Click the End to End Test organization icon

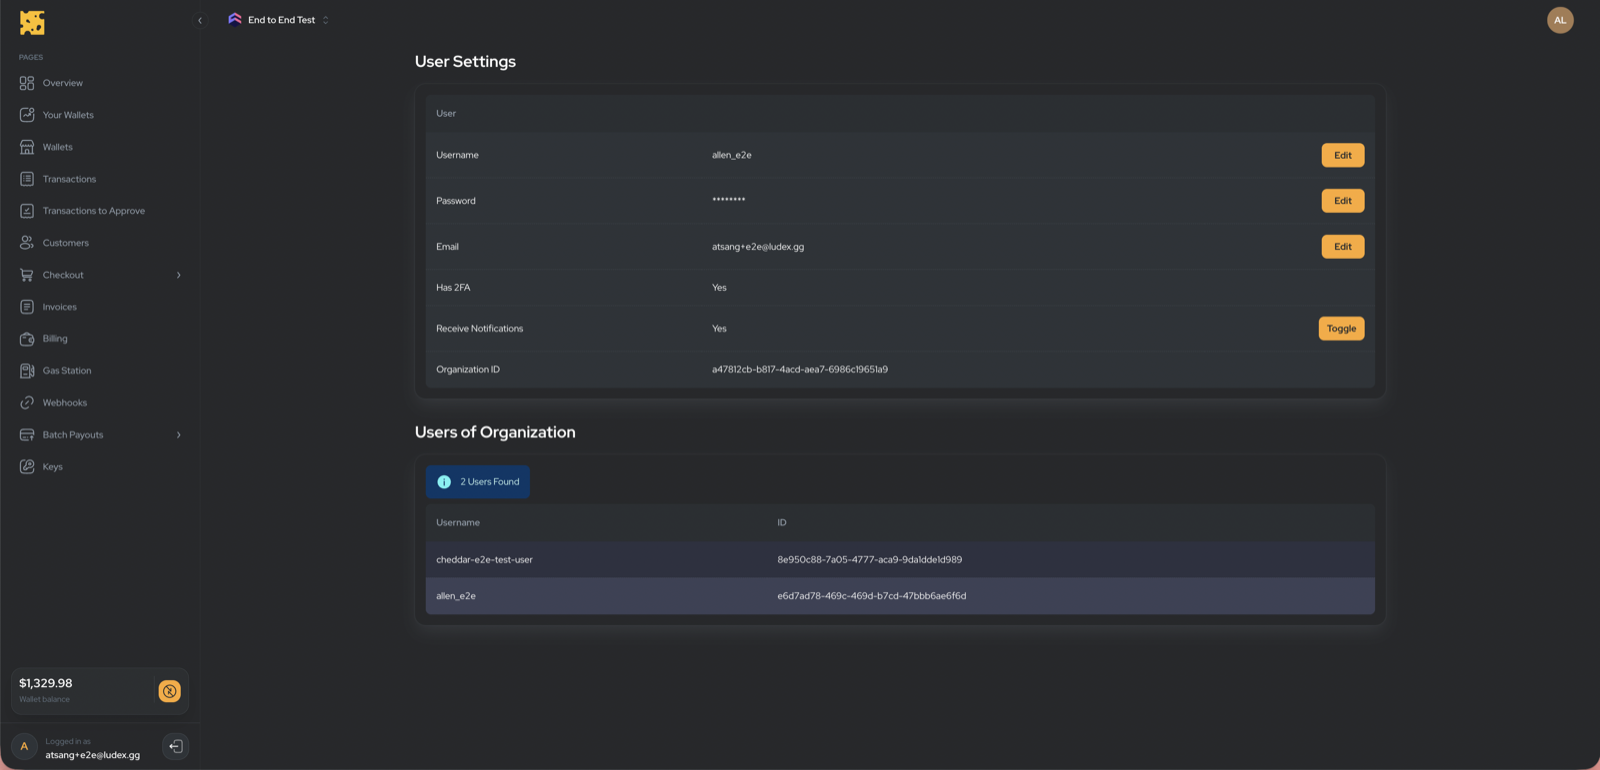point(235,19)
